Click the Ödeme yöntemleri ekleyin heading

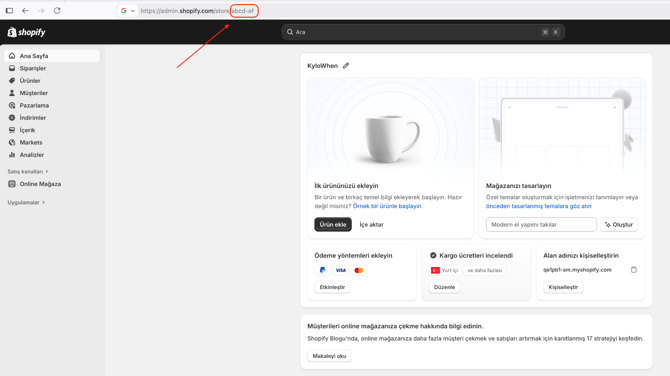click(x=353, y=256)
